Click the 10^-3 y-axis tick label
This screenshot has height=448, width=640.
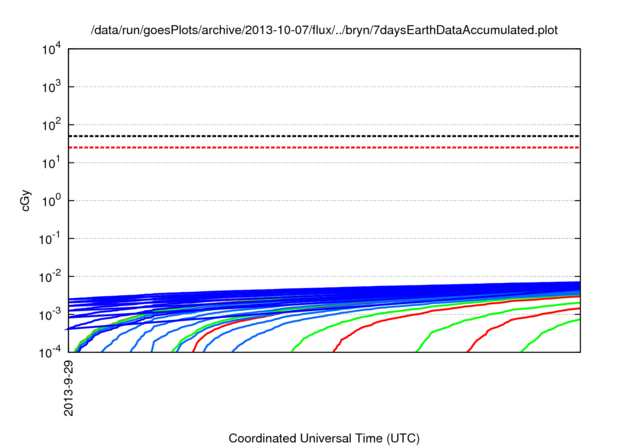[x=48, y=315]
